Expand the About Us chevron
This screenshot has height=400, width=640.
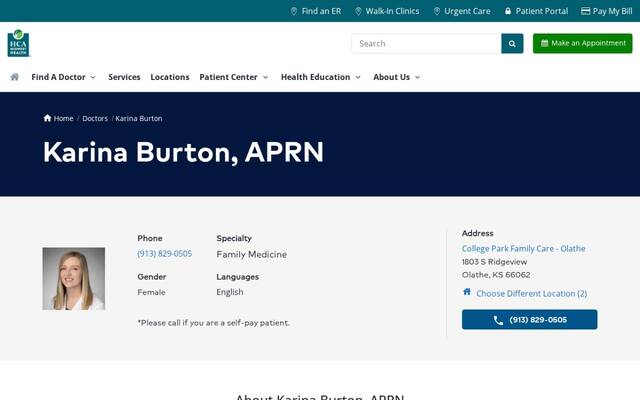418,77
